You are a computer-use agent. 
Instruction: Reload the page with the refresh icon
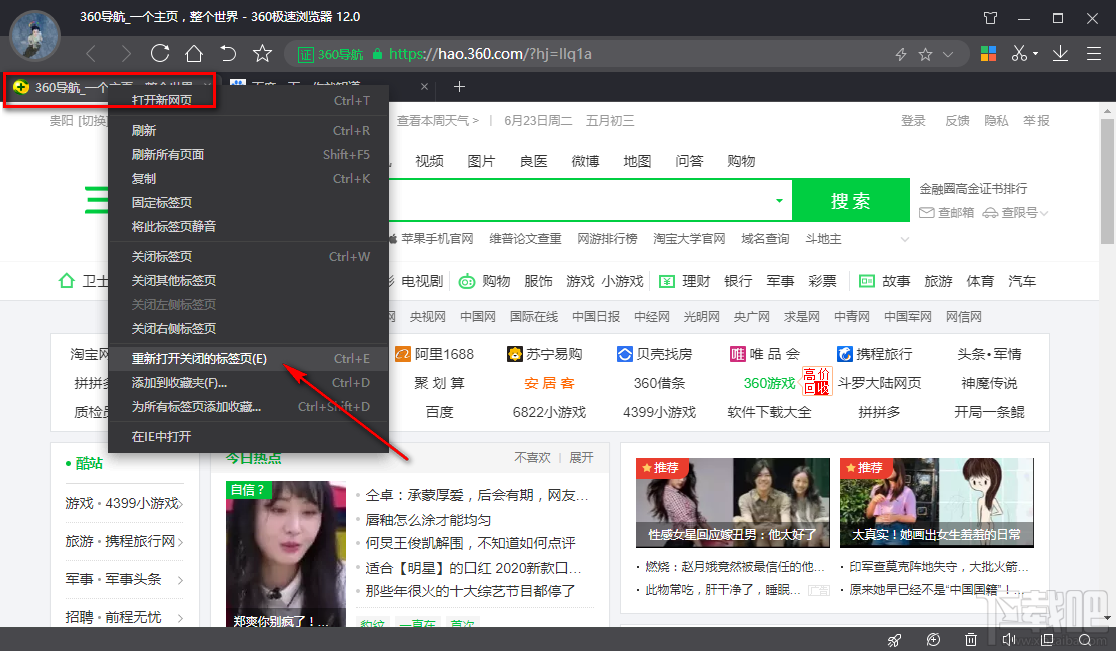159,54
